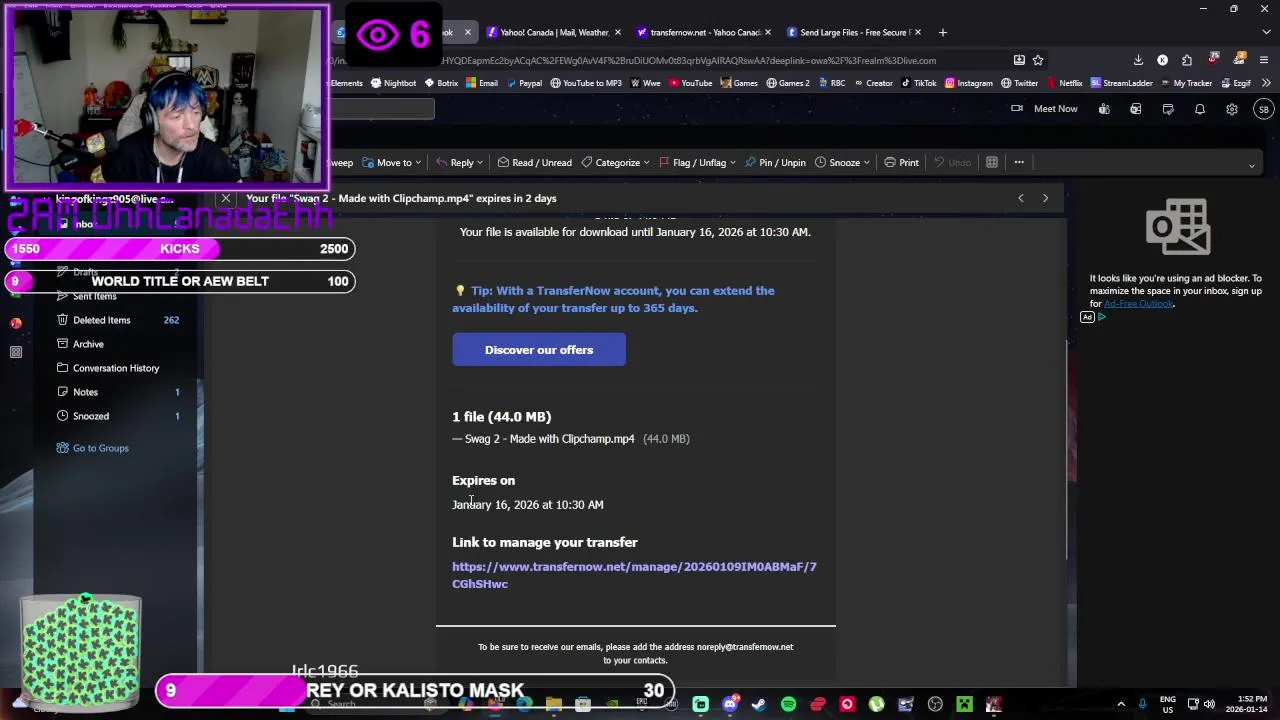The image size is (1280, 720).
Task: Open the Netflix bookmark
Action: (x=1063, y=83)
